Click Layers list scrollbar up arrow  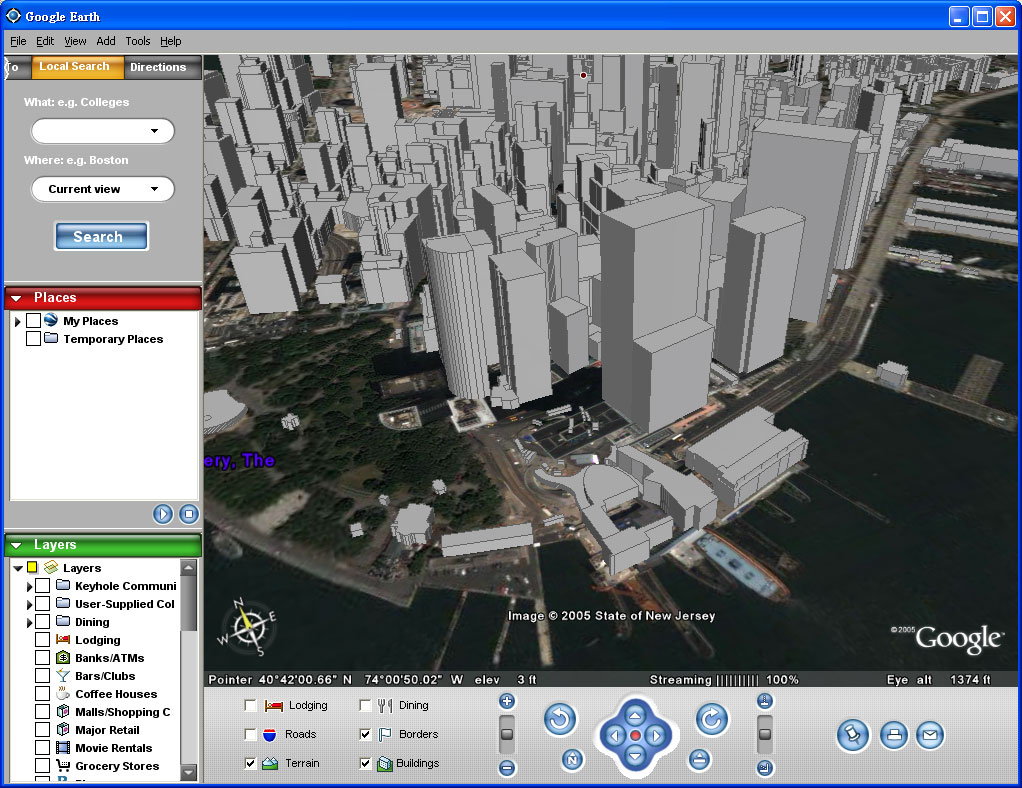(x=188, y=567)
